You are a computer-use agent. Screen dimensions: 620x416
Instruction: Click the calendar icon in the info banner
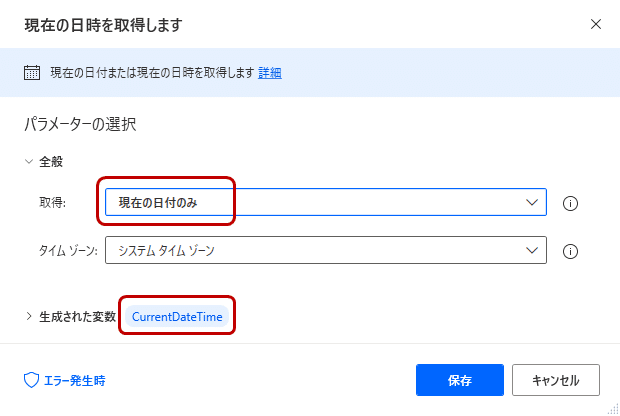pyautogui.click(x=31, y=72)
